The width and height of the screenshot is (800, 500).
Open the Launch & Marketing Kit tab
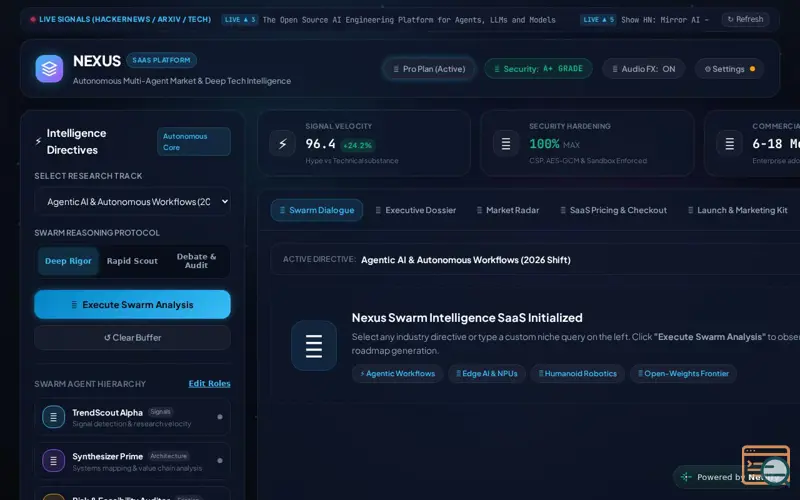point(738,210)
